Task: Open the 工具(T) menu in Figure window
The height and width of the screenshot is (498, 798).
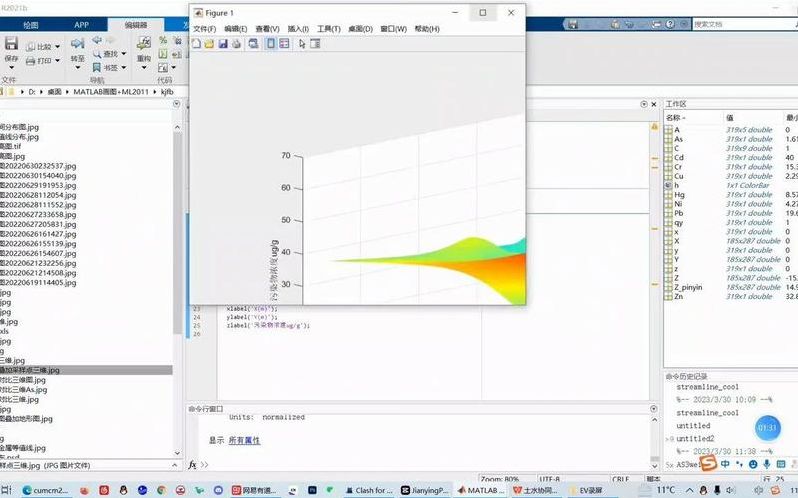Action: [328, 29]
